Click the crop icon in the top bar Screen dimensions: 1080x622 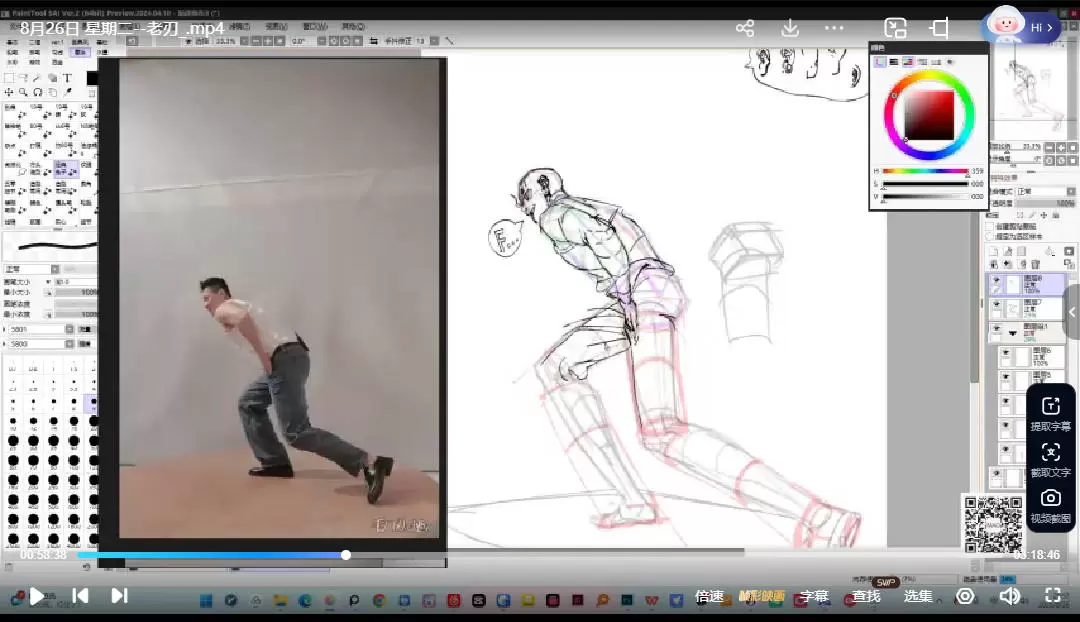pyautogui.click(x=939, y=28)
